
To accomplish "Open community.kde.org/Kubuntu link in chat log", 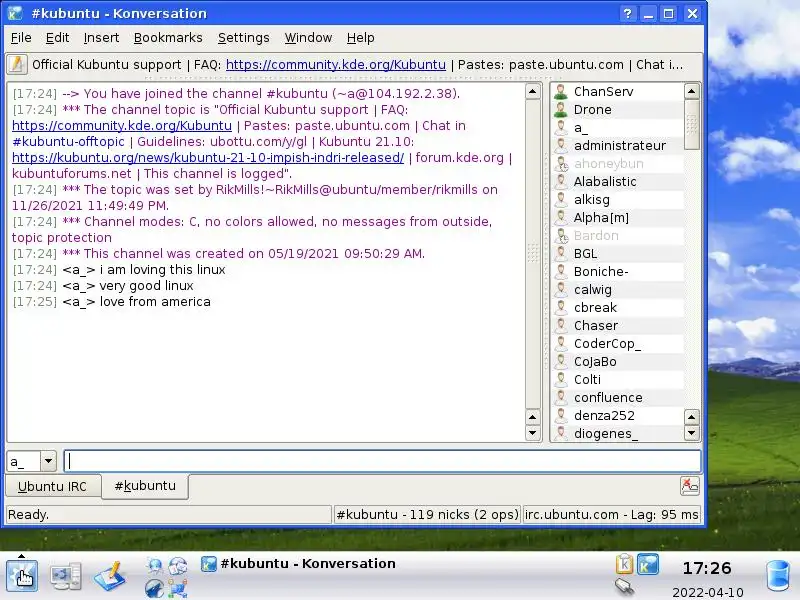I will click(122, 126).
